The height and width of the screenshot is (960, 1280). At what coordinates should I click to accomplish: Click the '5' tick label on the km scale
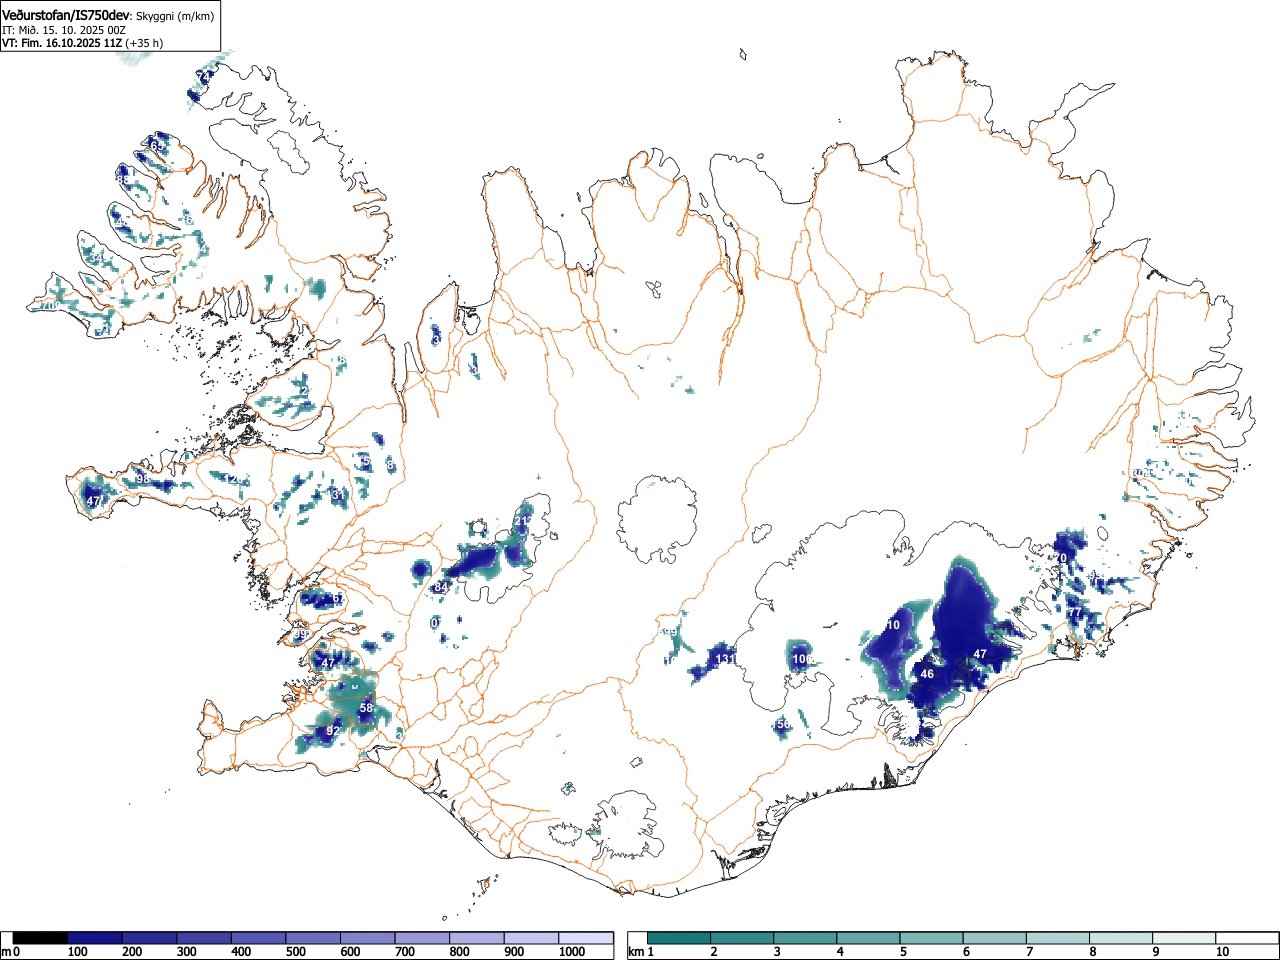pyautogui.click(x=902, y=952)
